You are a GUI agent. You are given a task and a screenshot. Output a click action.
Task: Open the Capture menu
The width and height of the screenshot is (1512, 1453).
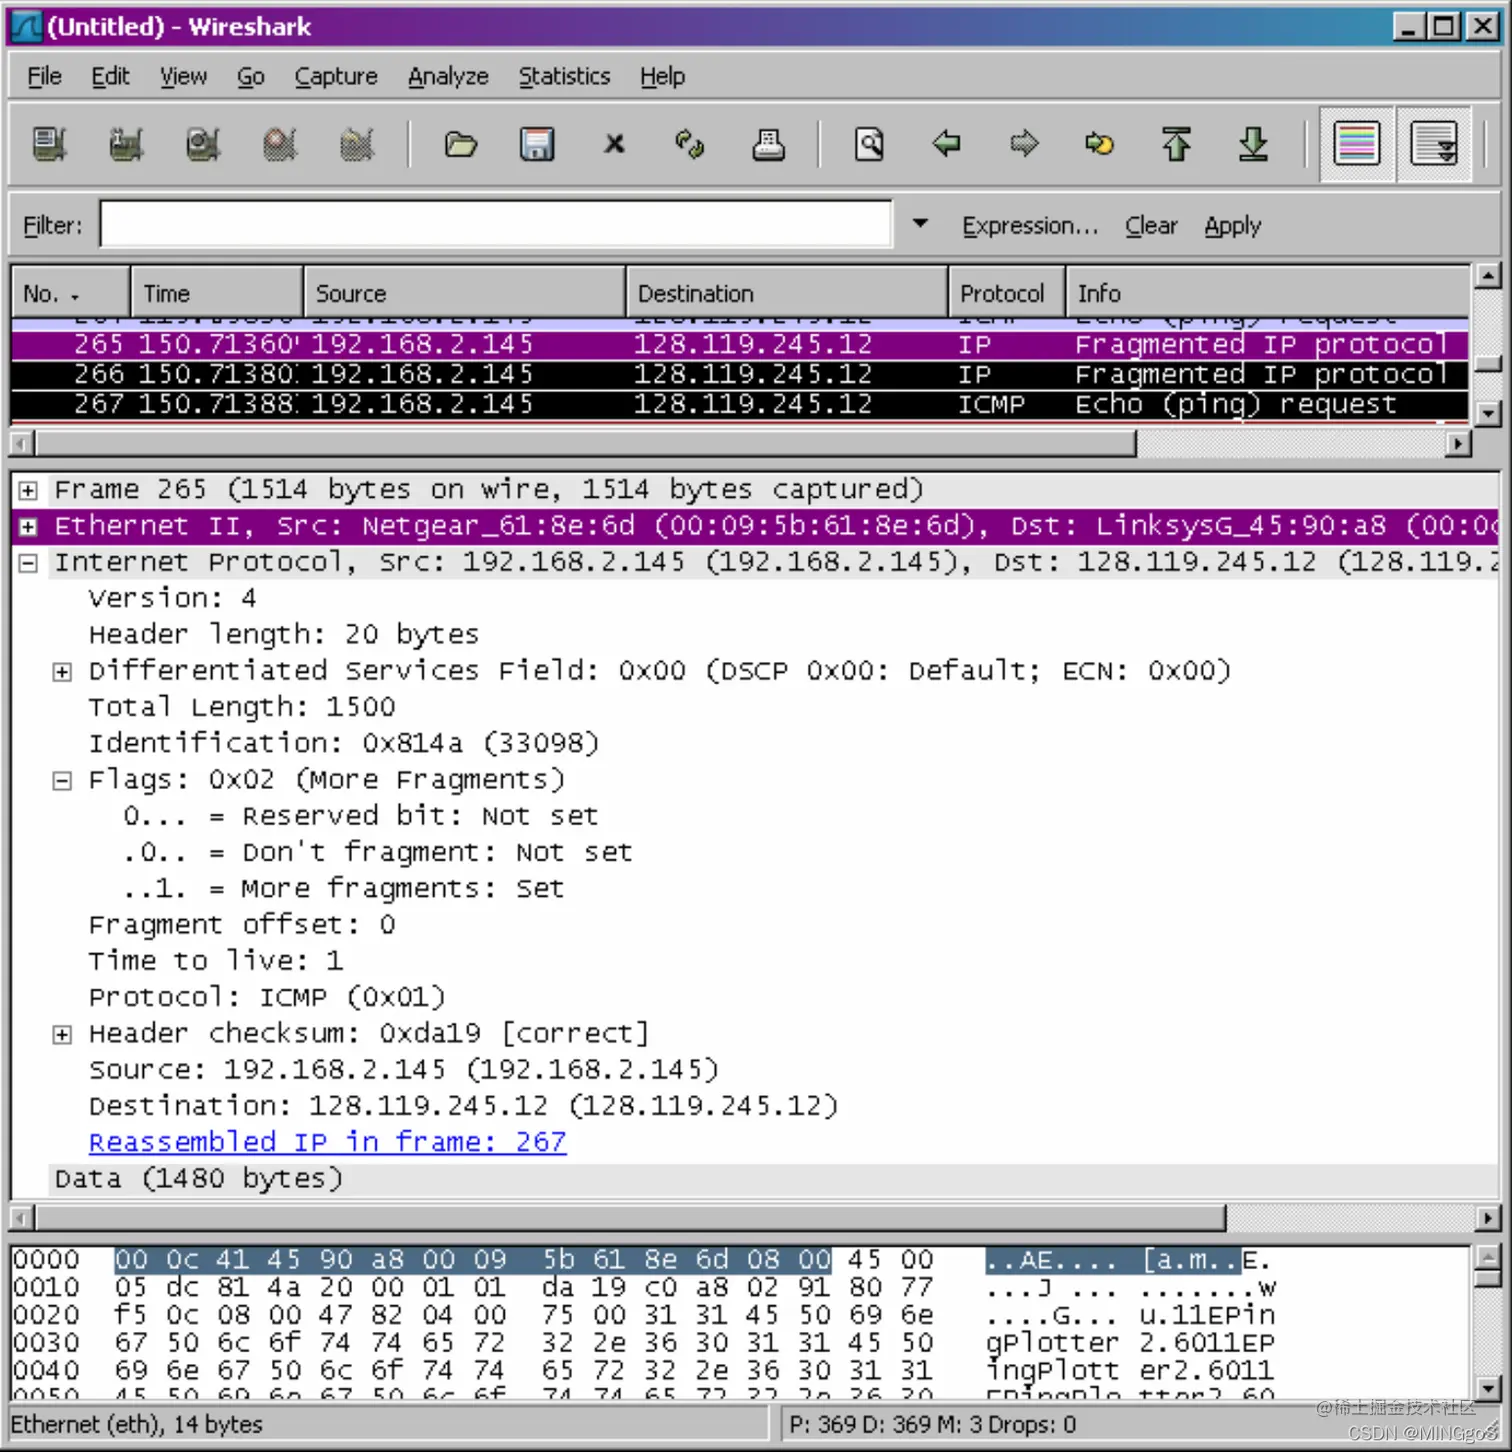[336, 77]
